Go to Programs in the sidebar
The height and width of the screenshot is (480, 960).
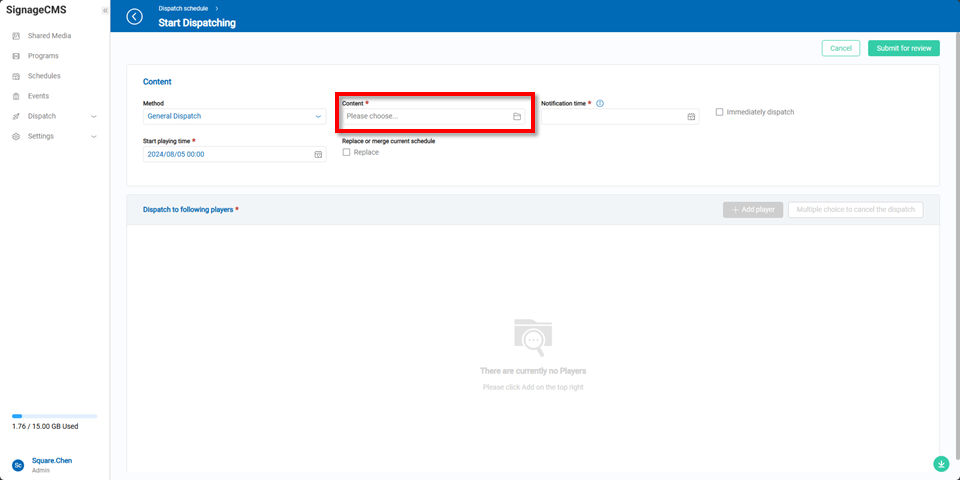(43, 56)
